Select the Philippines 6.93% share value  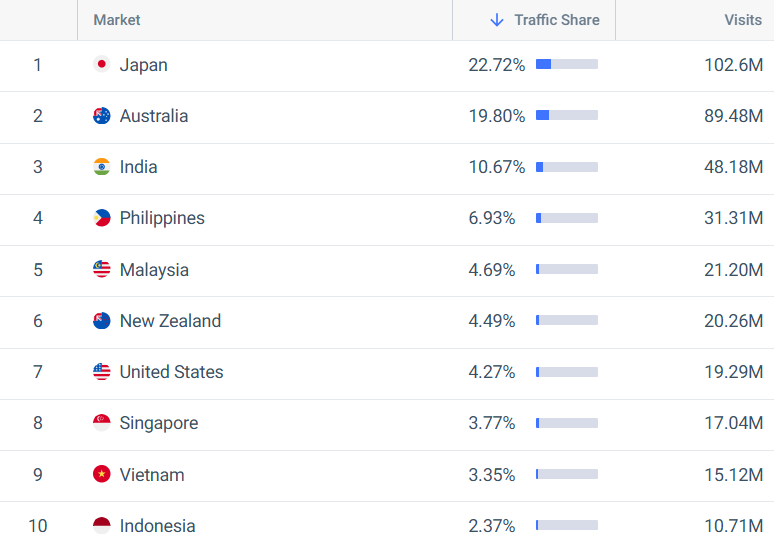[492, 218]
